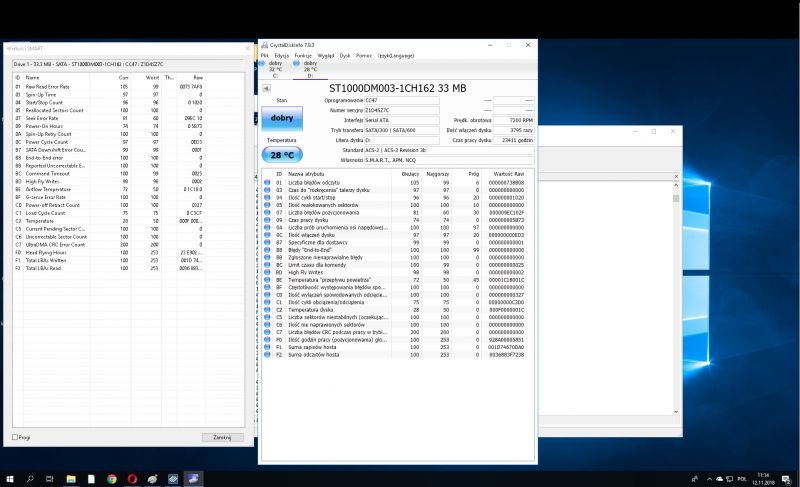The height and width of the screenshot is (487, 800).
Task: Select the C: drive status icon
Action: (x=262, y=63)
